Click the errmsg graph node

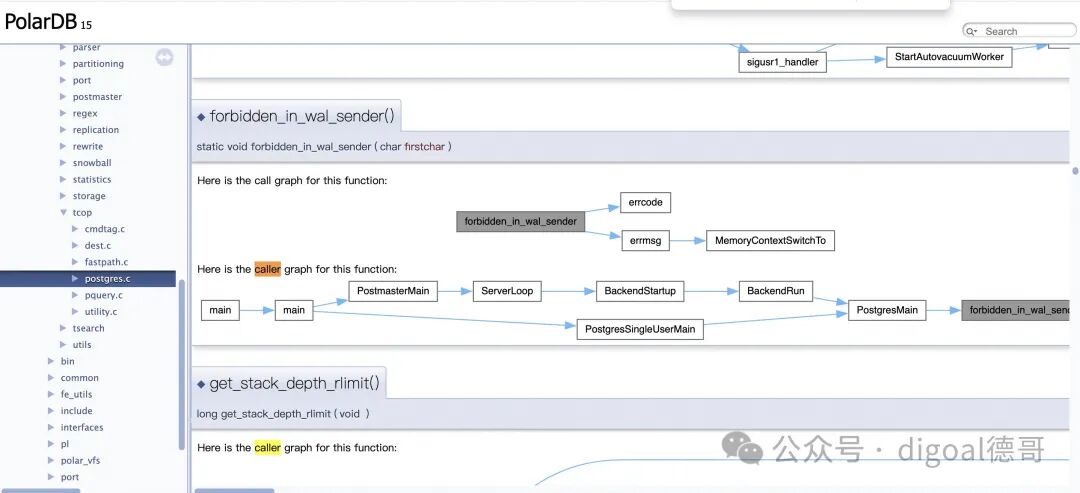coord(645,240)
